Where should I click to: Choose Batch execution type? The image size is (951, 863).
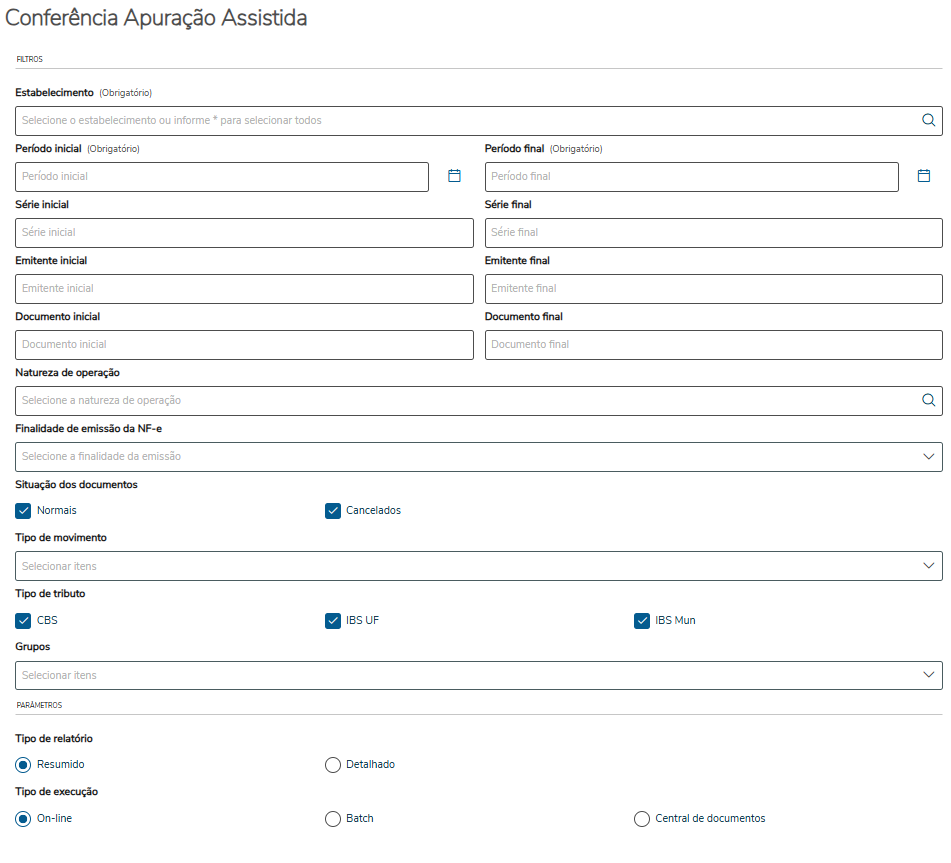point(333,818)
